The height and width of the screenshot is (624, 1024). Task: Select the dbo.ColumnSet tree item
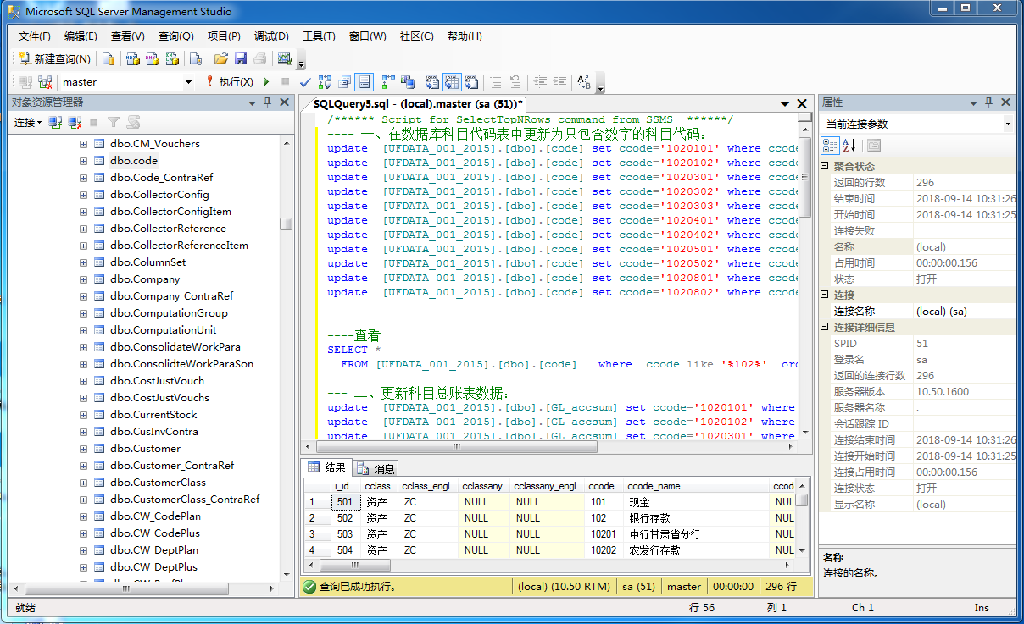(148, 262)
